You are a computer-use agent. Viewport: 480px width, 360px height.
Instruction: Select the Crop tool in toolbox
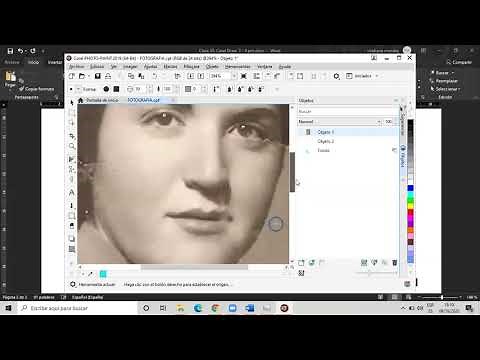pos(72,136)
